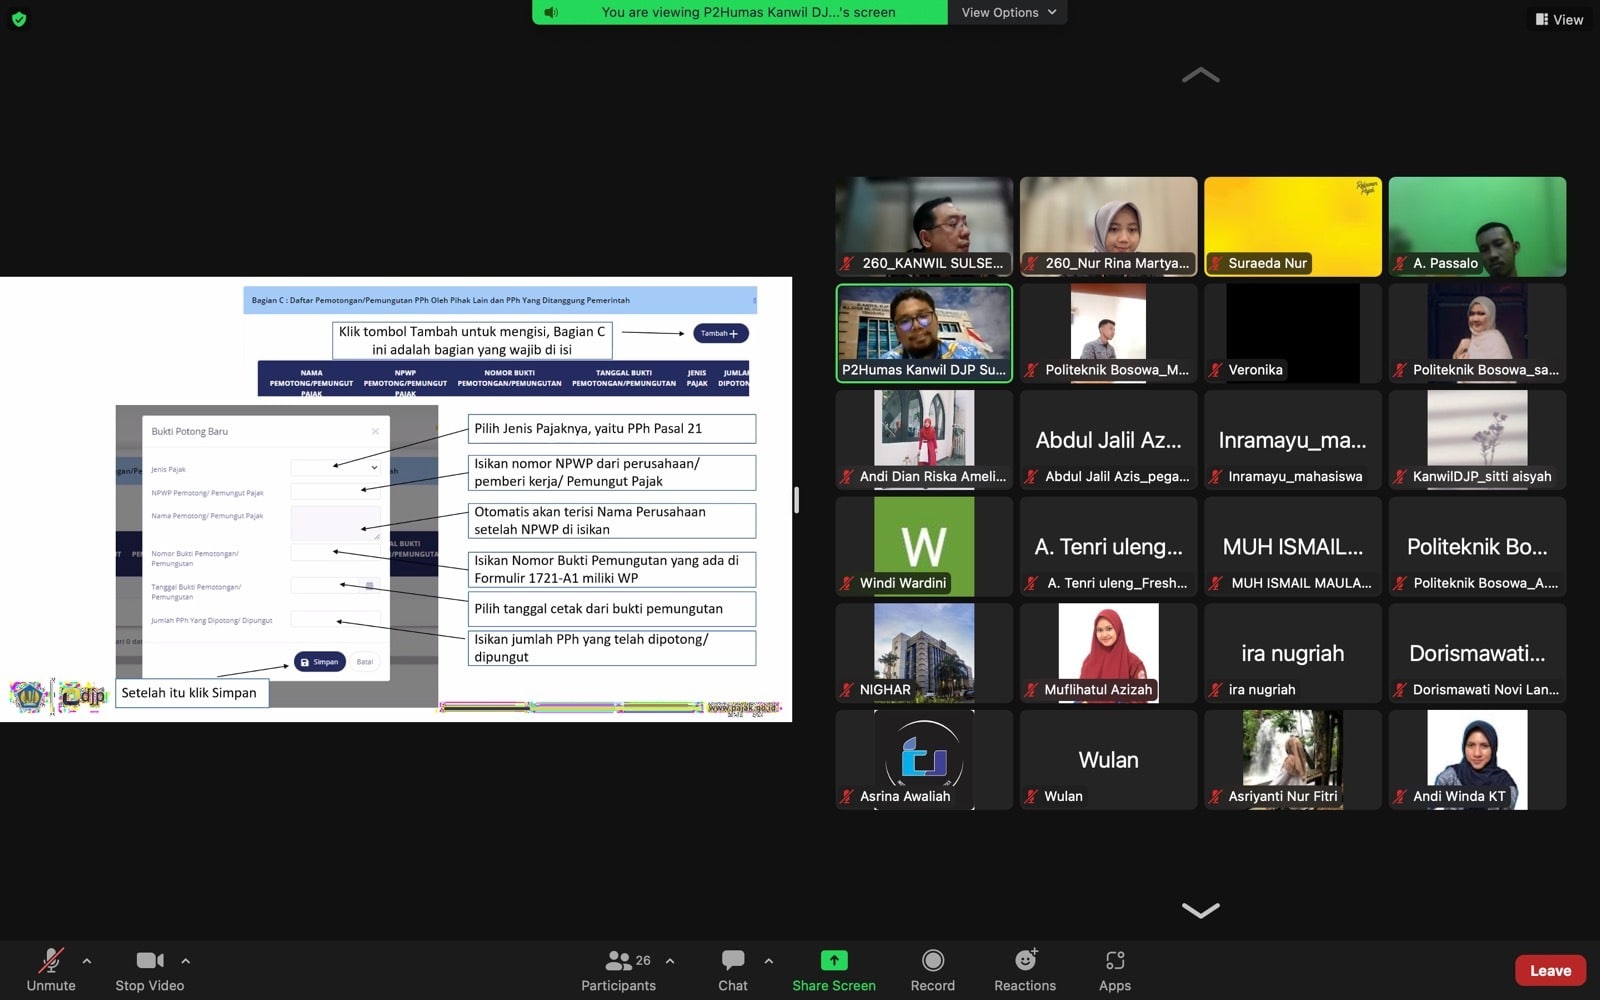Toggle Stop Video camera button
Screen dimensions: 1600x1000
coord(149,961)
